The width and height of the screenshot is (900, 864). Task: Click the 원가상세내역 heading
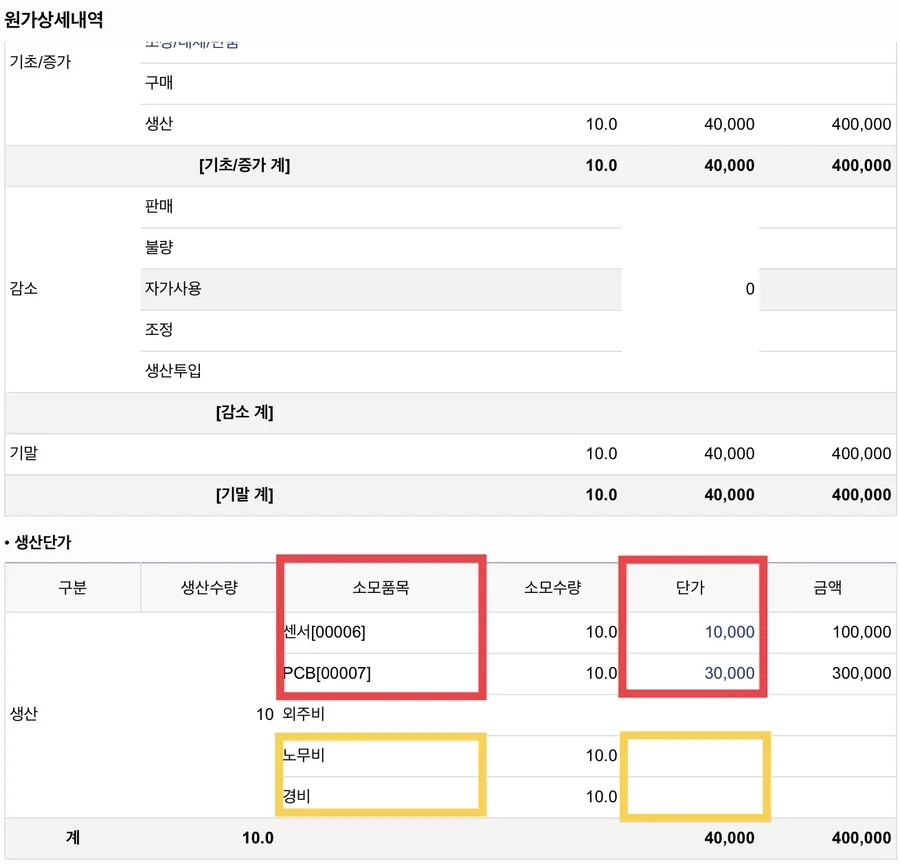(x=54, y=20)
